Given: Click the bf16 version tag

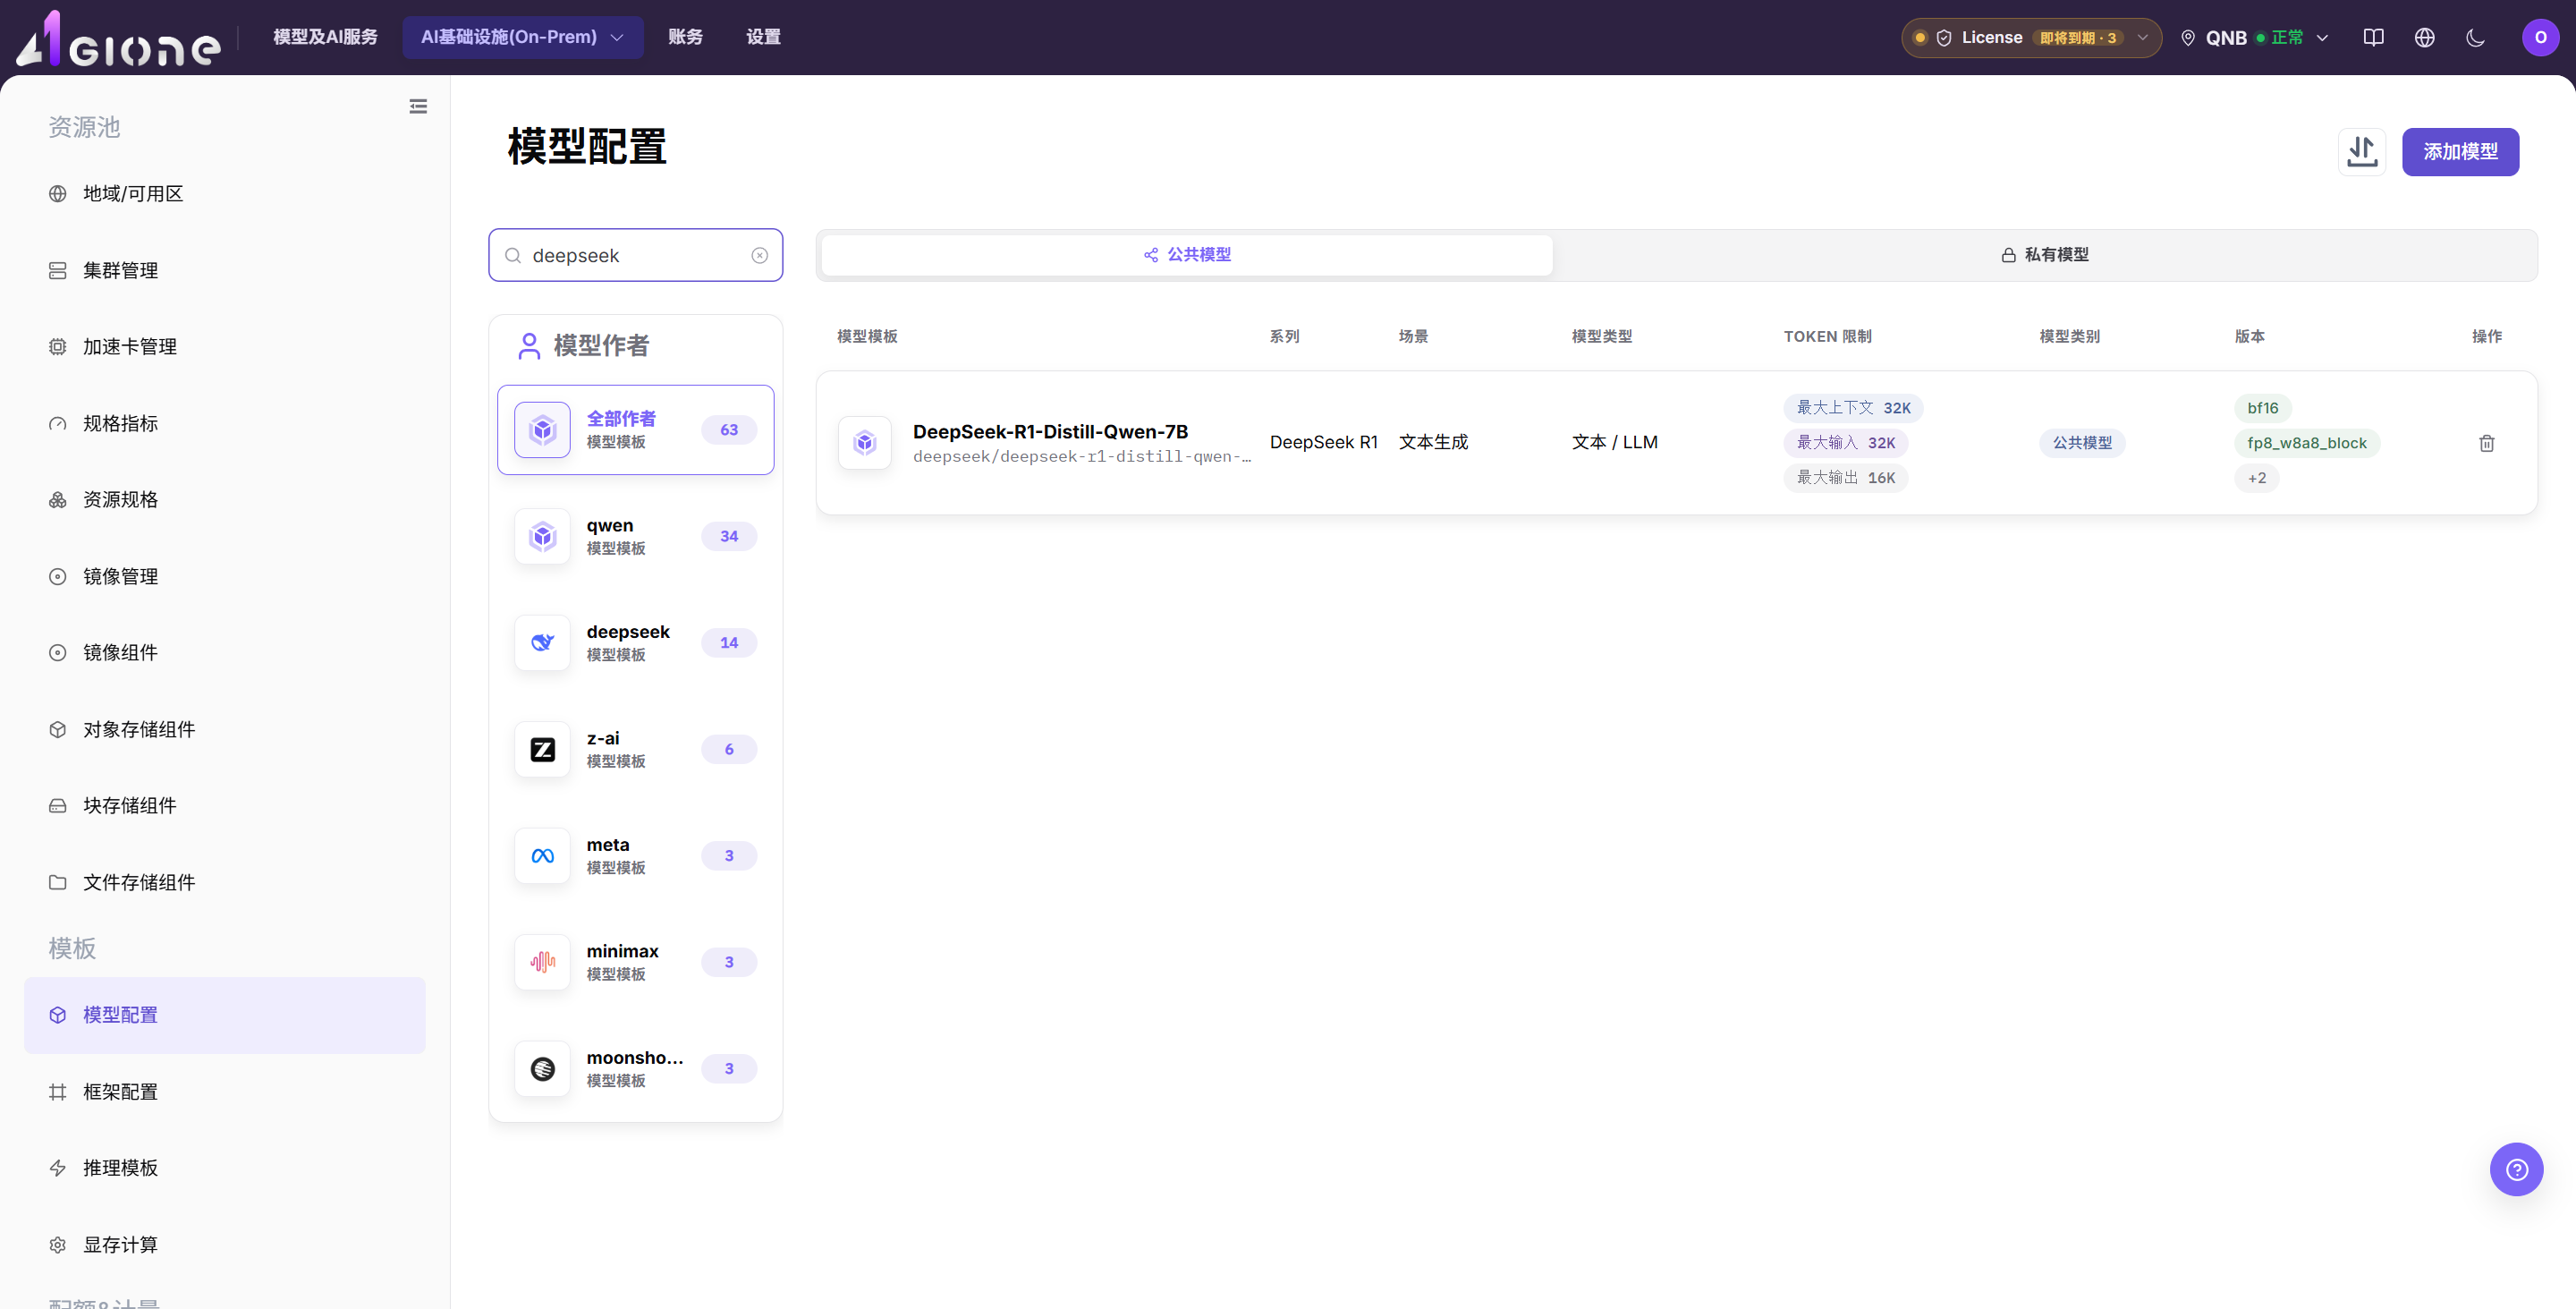Looking at the screenshot, I should coord(2262,408).
